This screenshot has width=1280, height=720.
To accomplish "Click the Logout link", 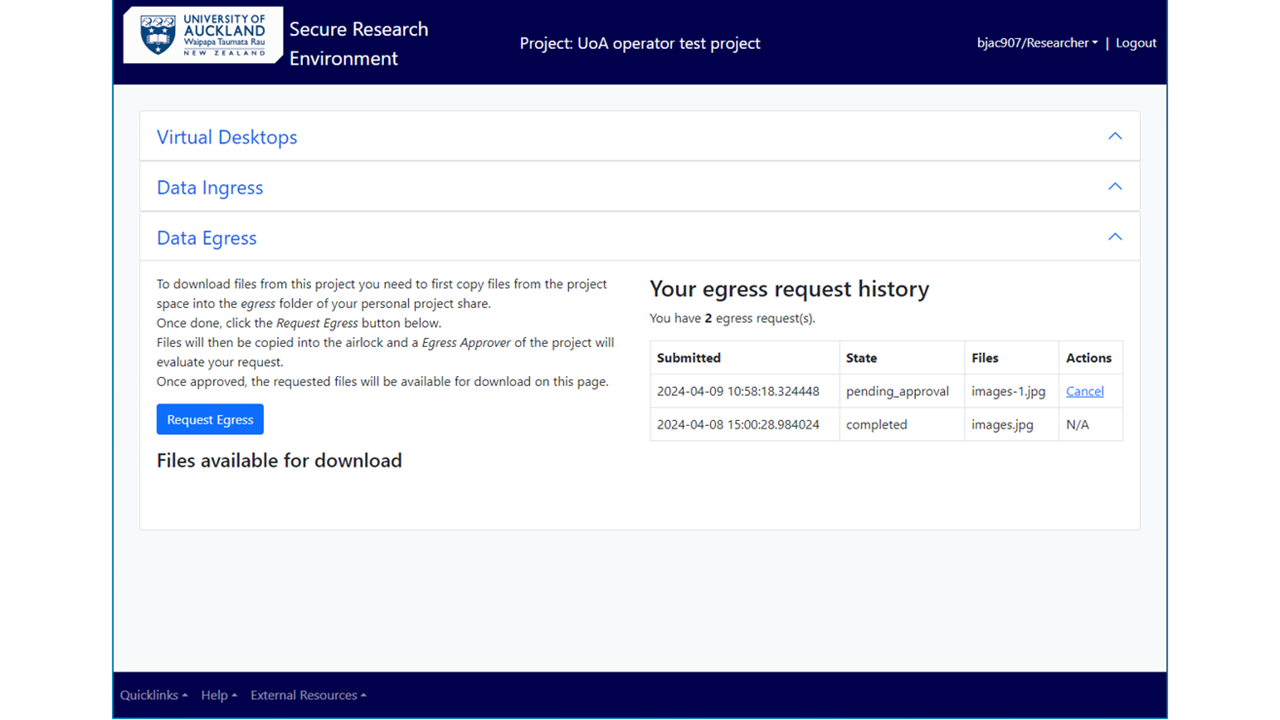I will [1136, 43].
